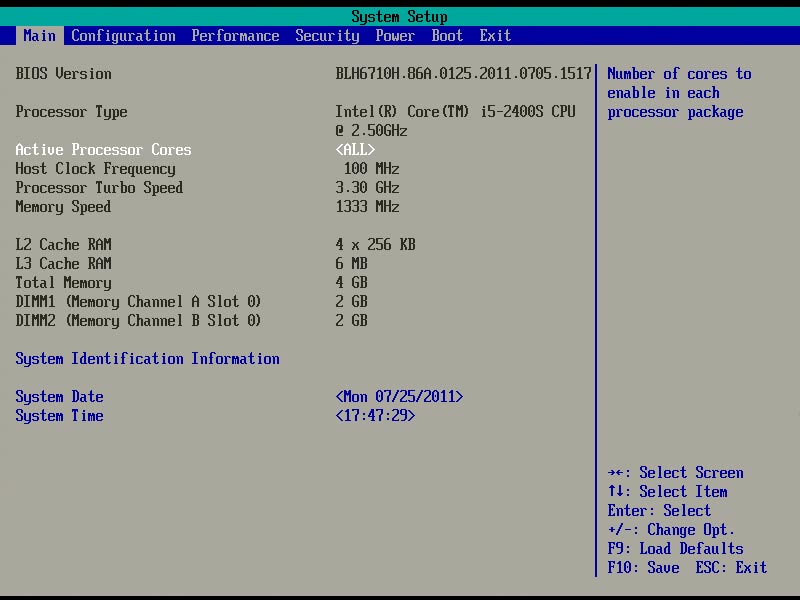Edit the system date value Mon 07/25/2011
This screenshot has width=800, height=600.
click(x=399, y=397)
